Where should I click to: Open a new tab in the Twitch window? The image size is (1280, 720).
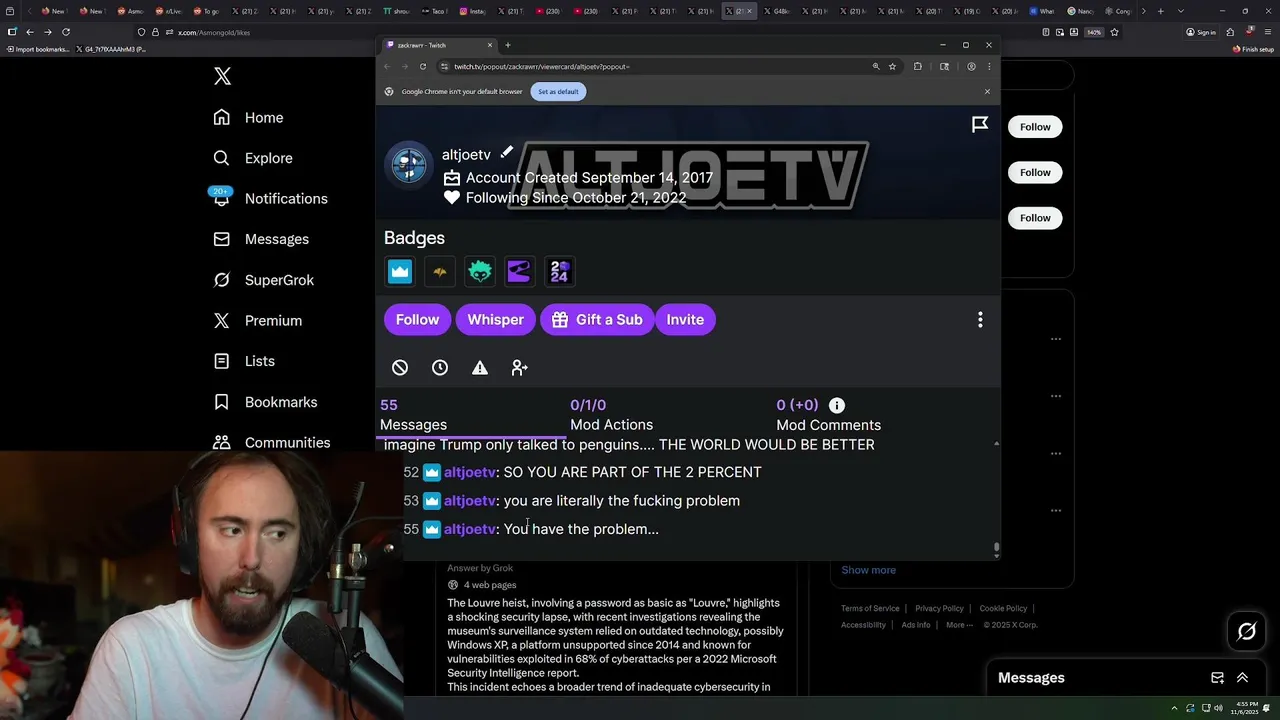(507, 45)
